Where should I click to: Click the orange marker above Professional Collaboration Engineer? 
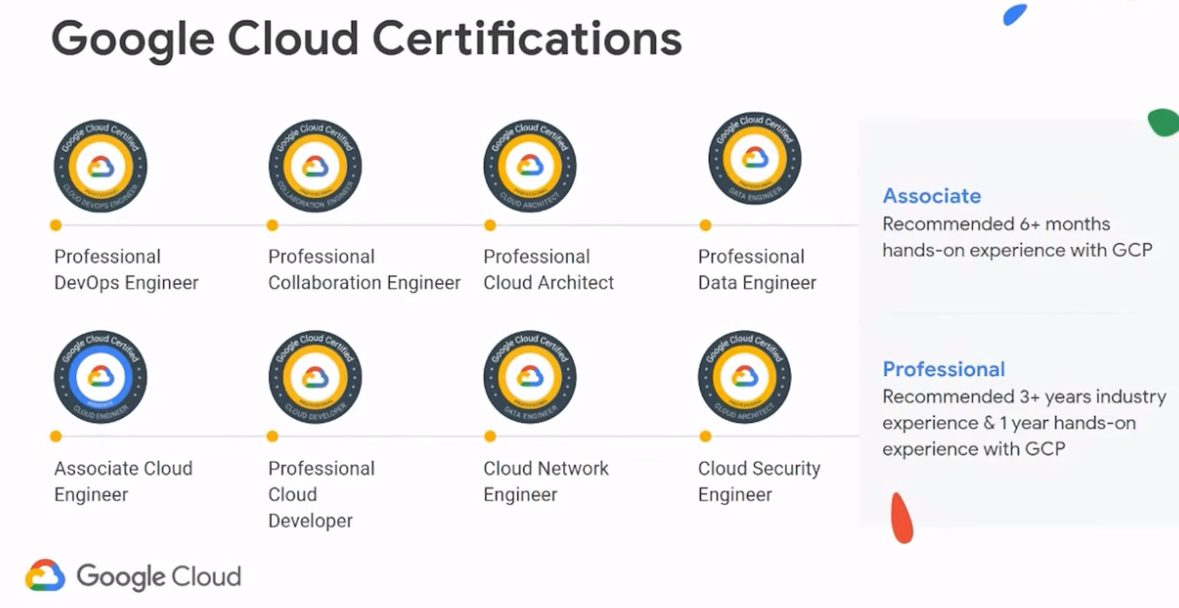point(272,225)
